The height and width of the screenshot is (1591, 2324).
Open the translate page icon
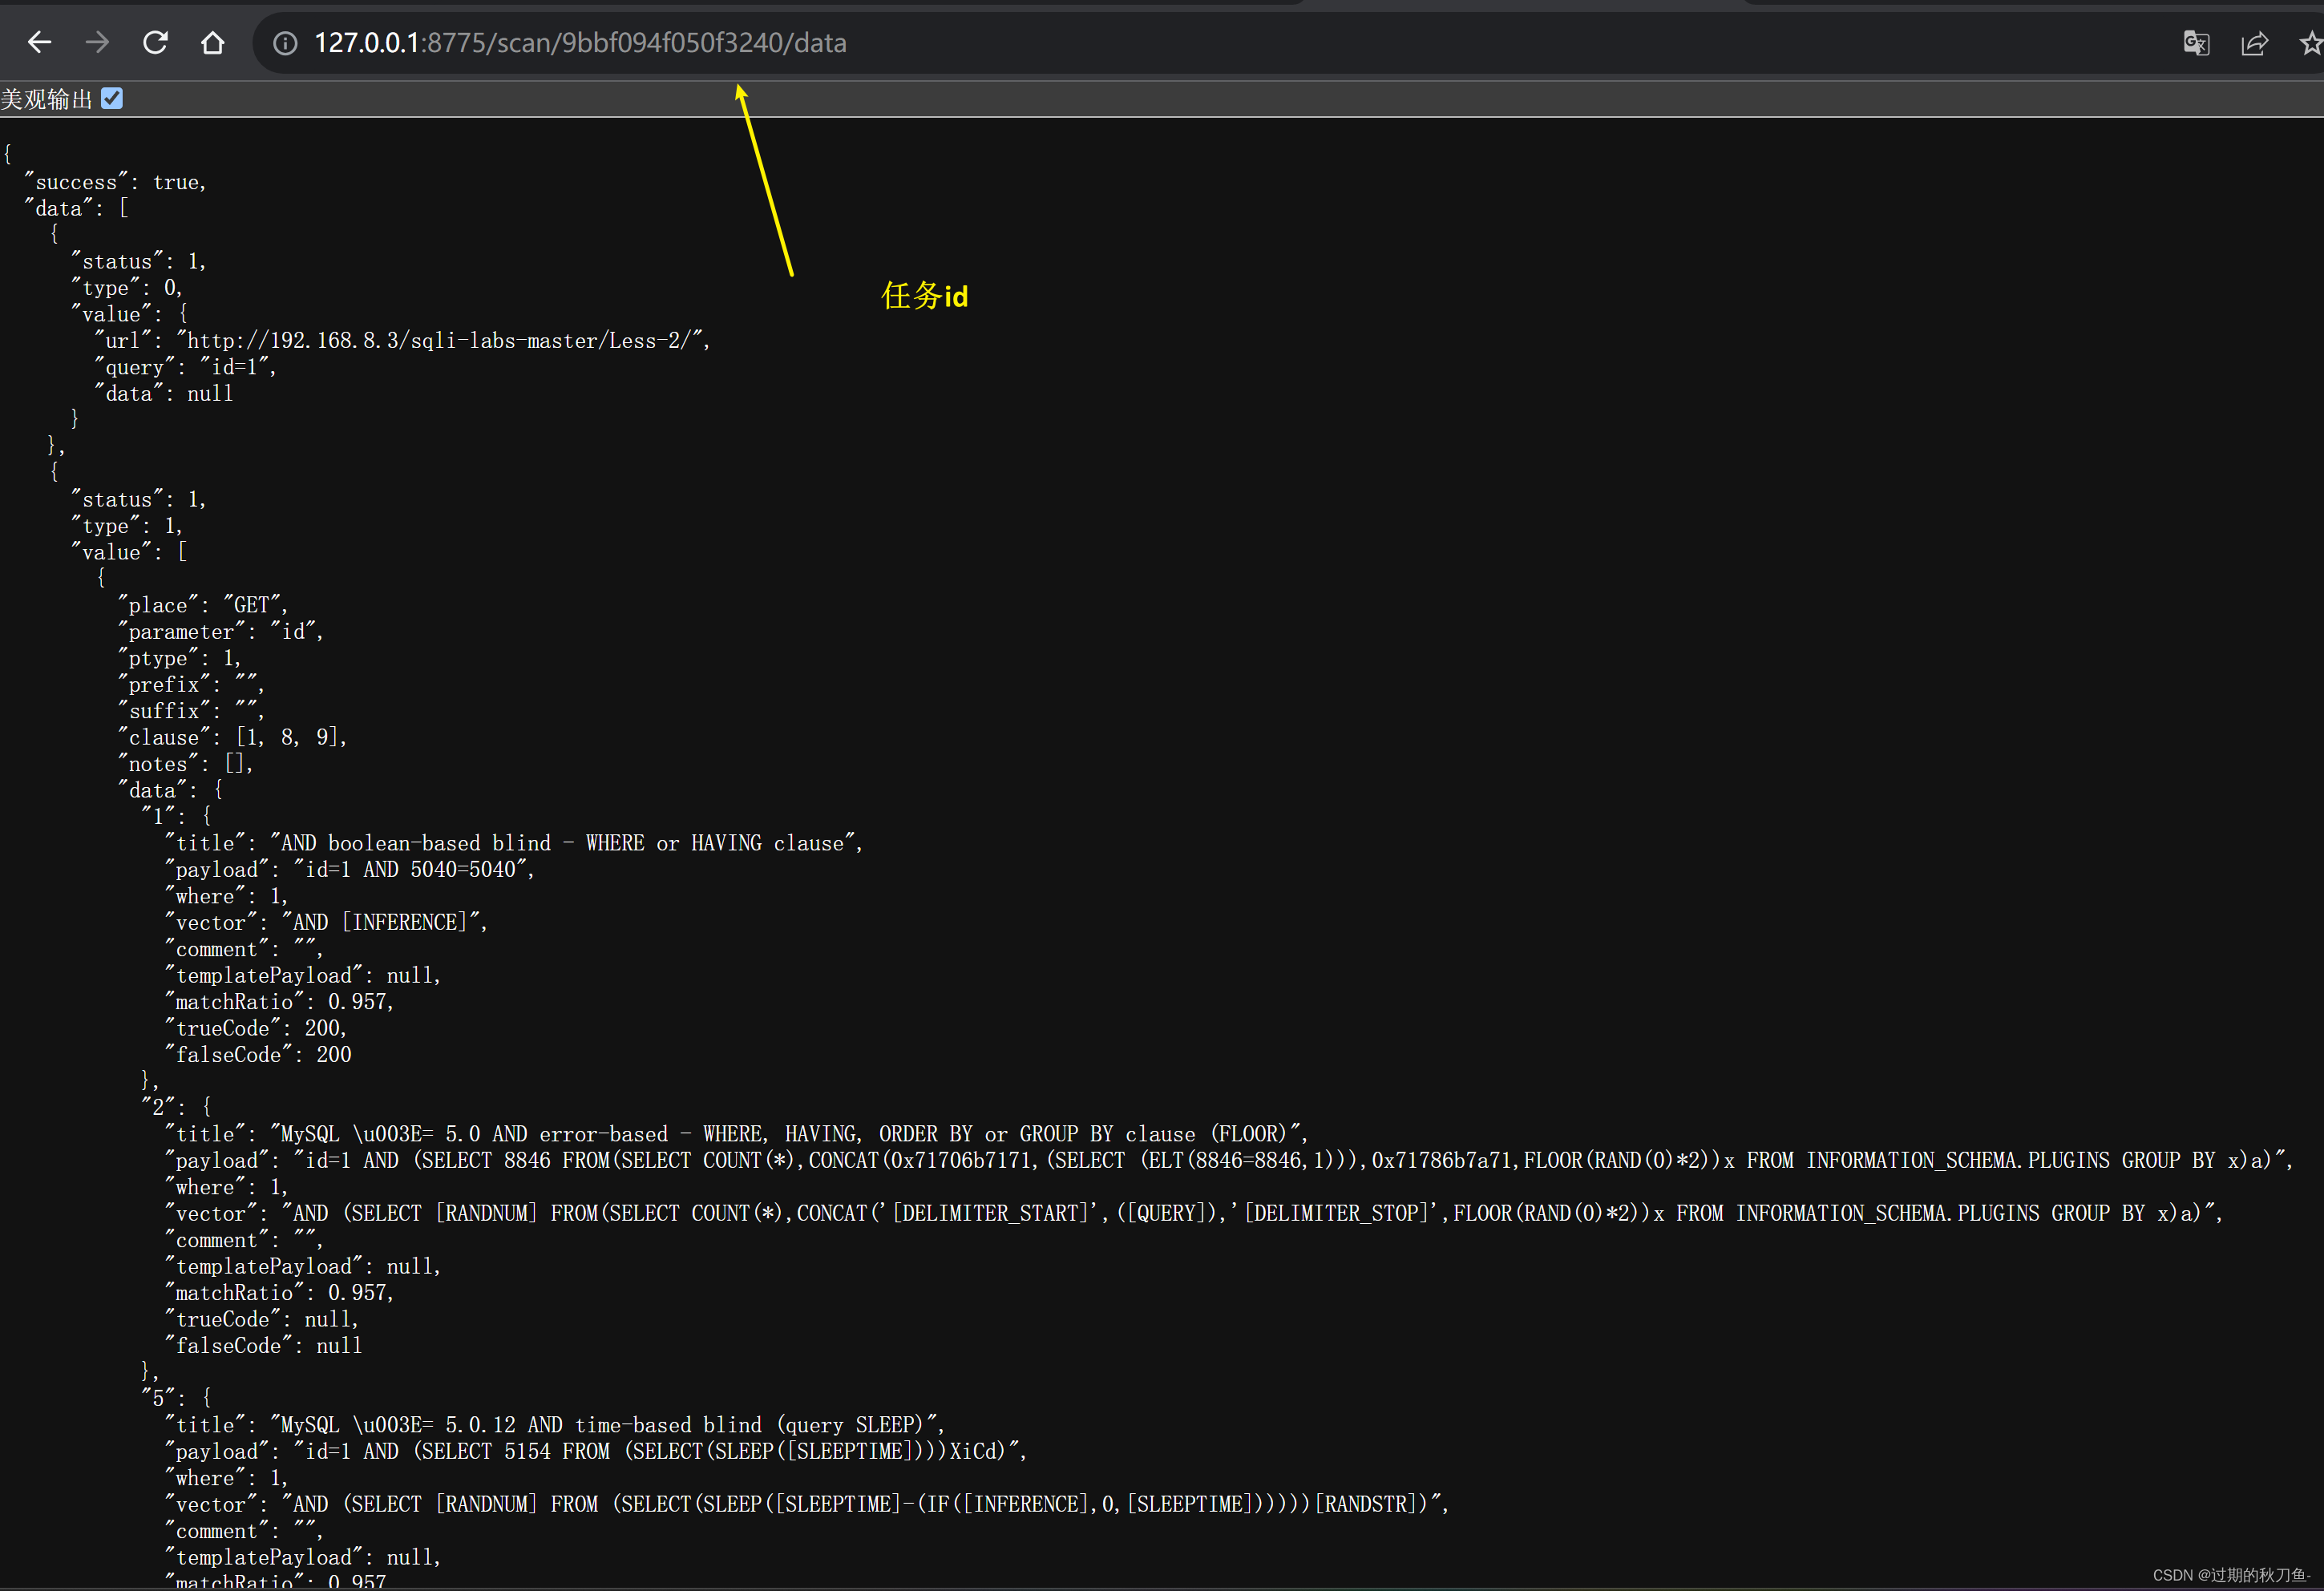tap(2196, 43)
